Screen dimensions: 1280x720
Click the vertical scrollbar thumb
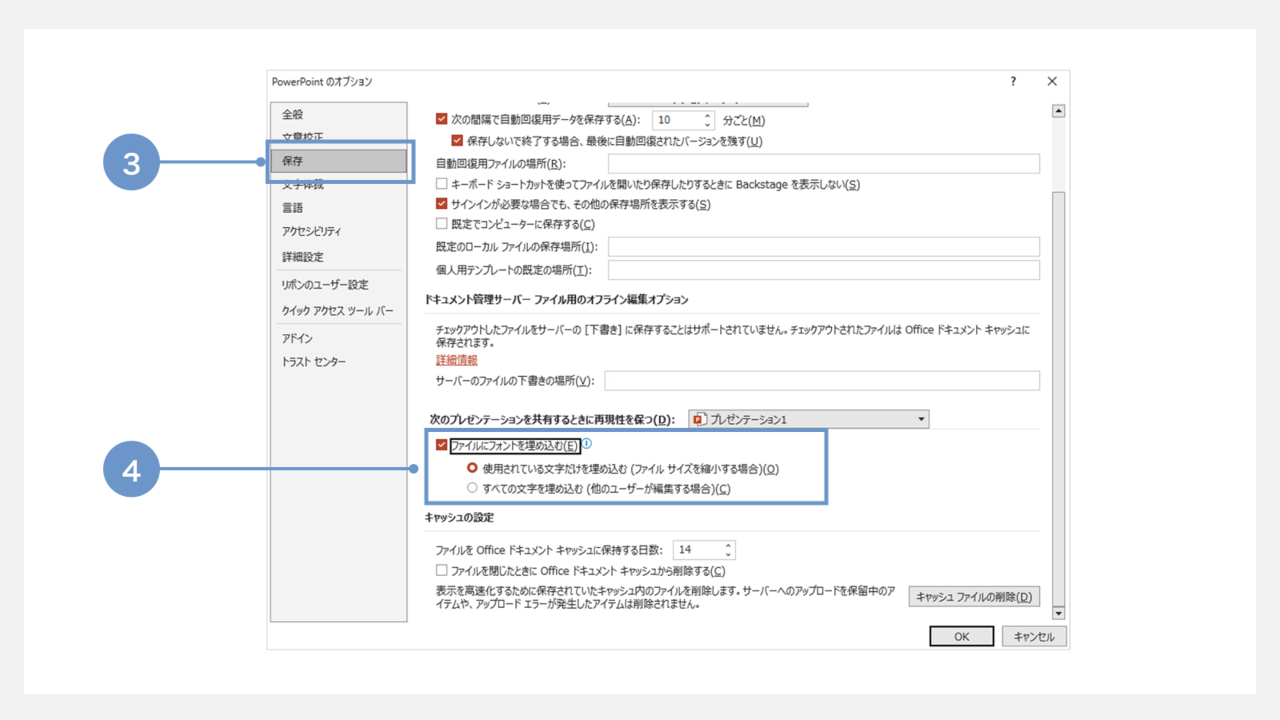click(x=1059, y=398)
